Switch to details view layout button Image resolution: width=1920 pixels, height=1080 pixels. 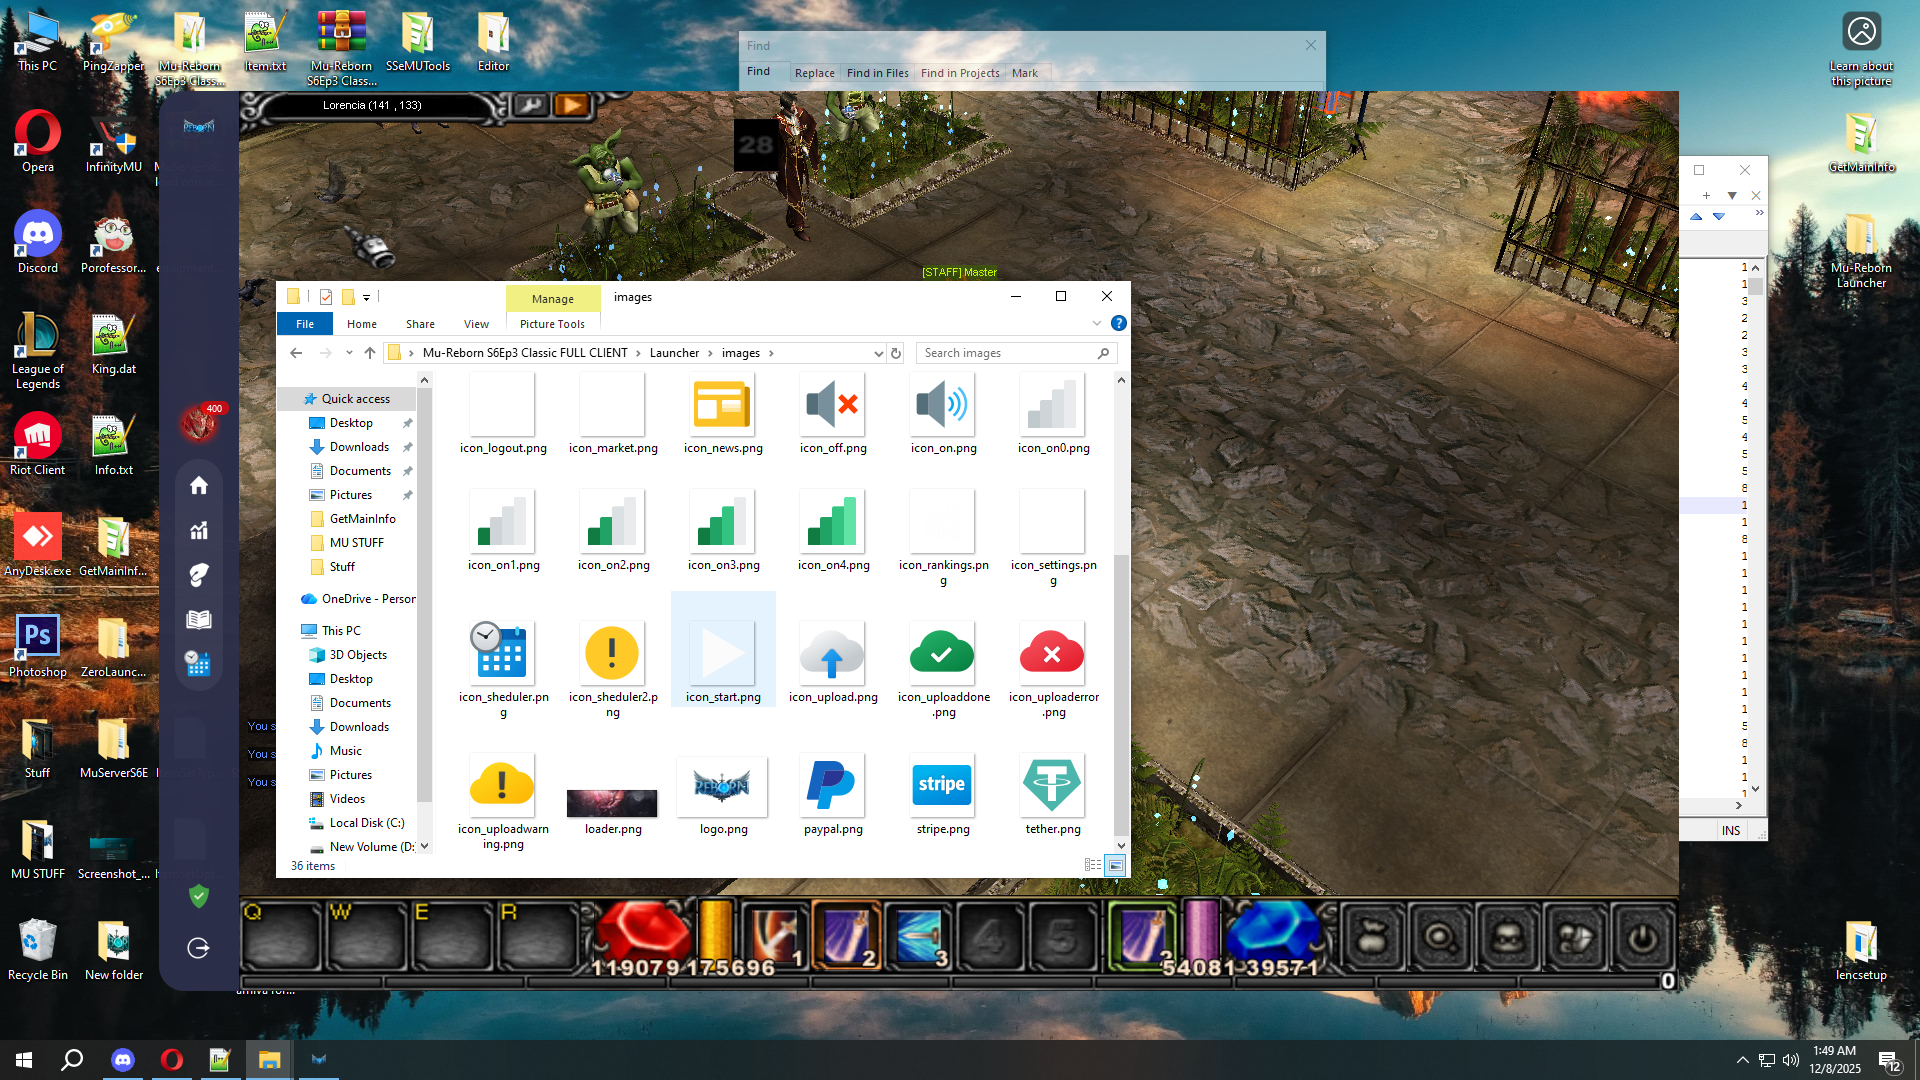point(1093,865)
